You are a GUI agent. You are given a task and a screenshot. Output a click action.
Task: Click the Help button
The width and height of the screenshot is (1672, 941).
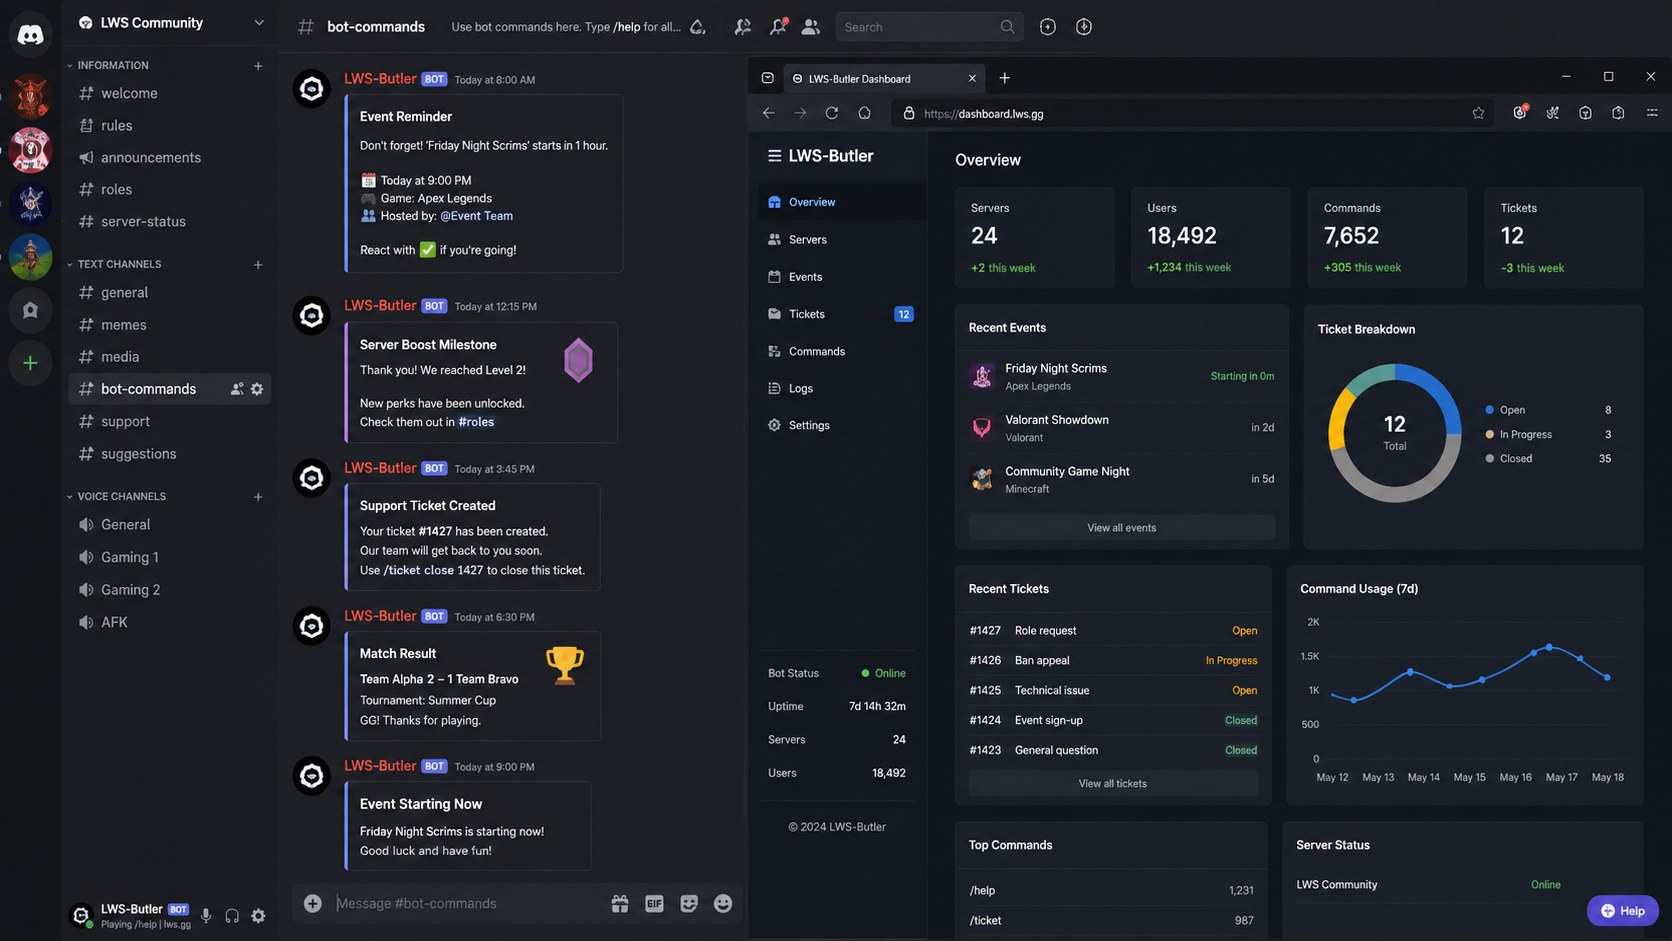click(x=1622, y=911)
